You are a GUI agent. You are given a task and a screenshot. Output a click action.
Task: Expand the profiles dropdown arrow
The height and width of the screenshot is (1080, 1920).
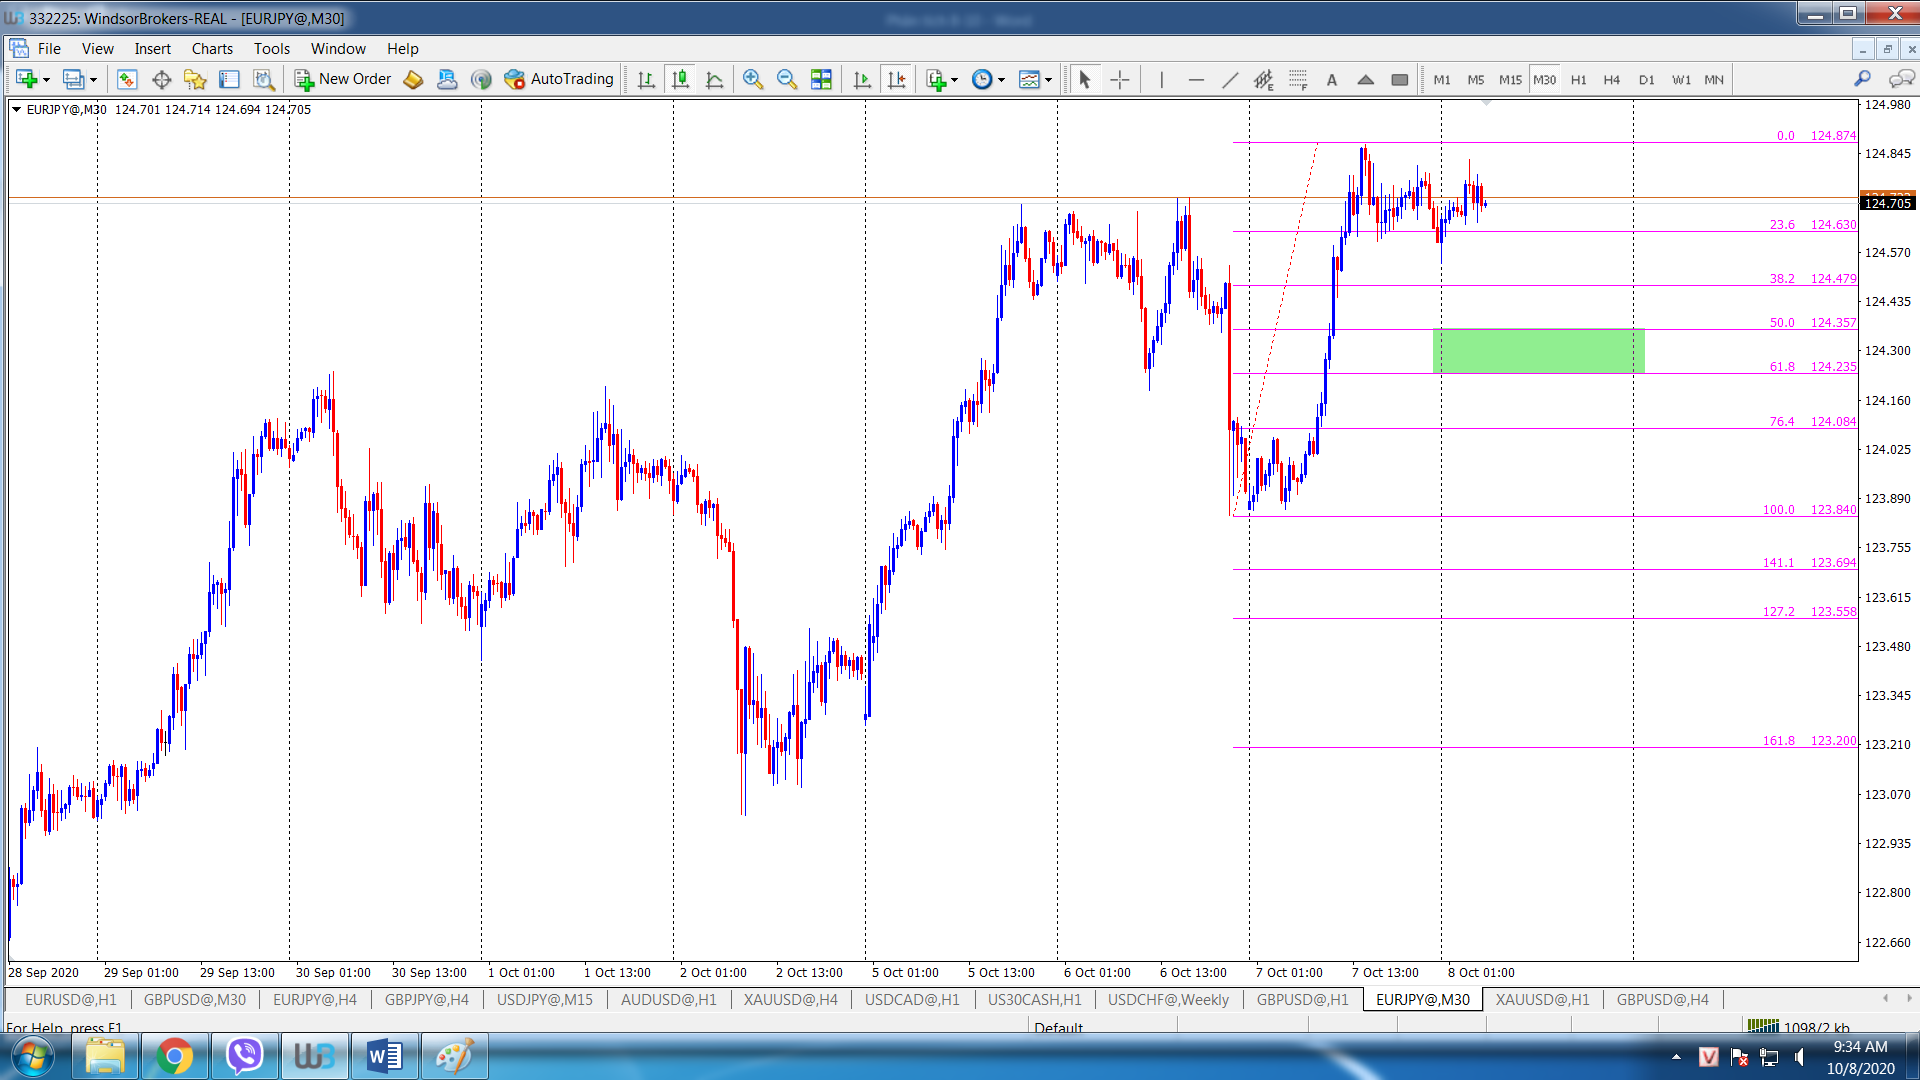click(x=93, y=80)
